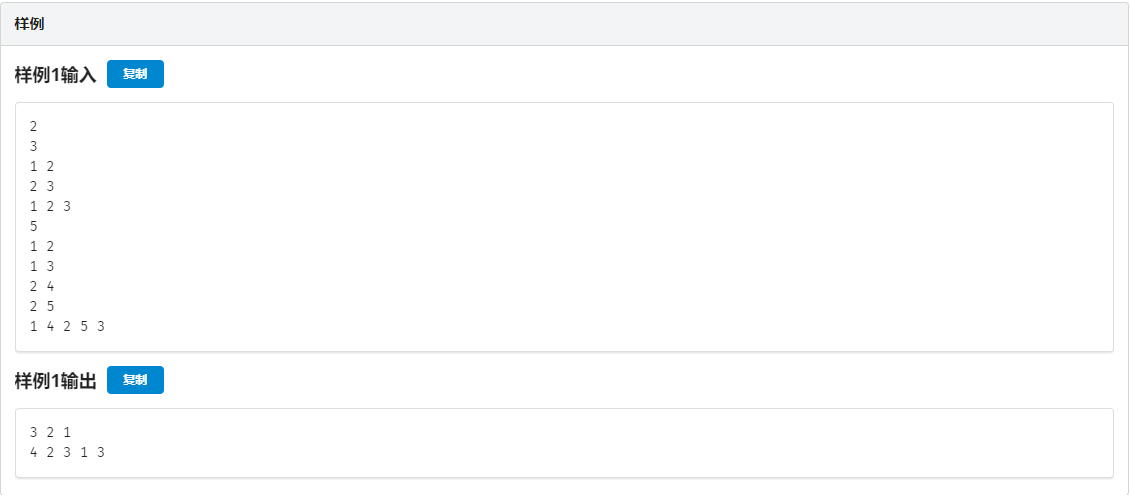Click the 样例 section header
1130x495 pixels.
(x=29, y=23)
